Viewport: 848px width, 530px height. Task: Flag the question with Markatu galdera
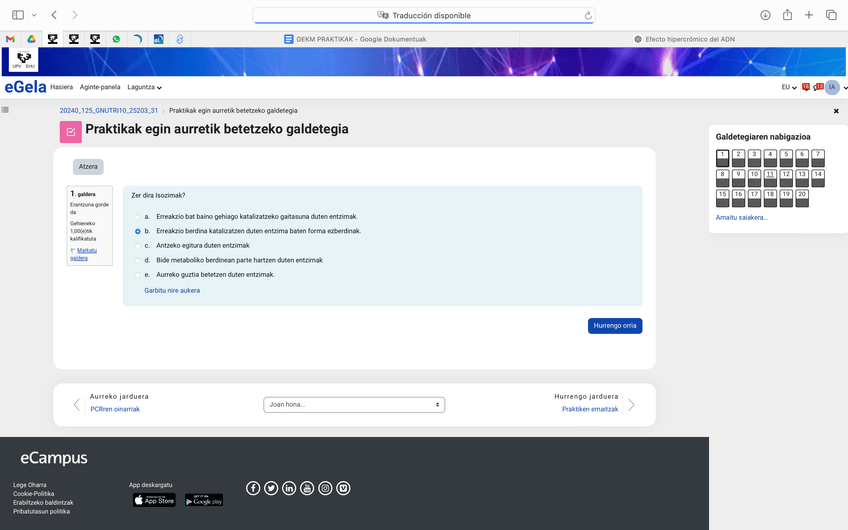83,254
